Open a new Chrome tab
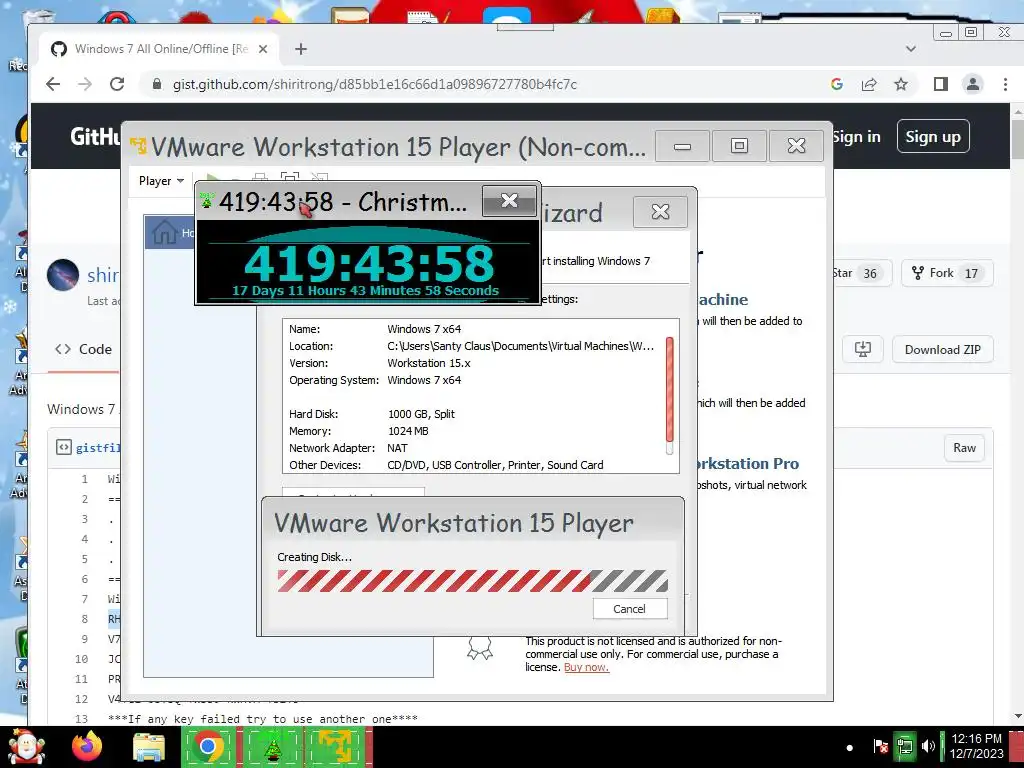The image size is (1024, 768). click(300, 49)
